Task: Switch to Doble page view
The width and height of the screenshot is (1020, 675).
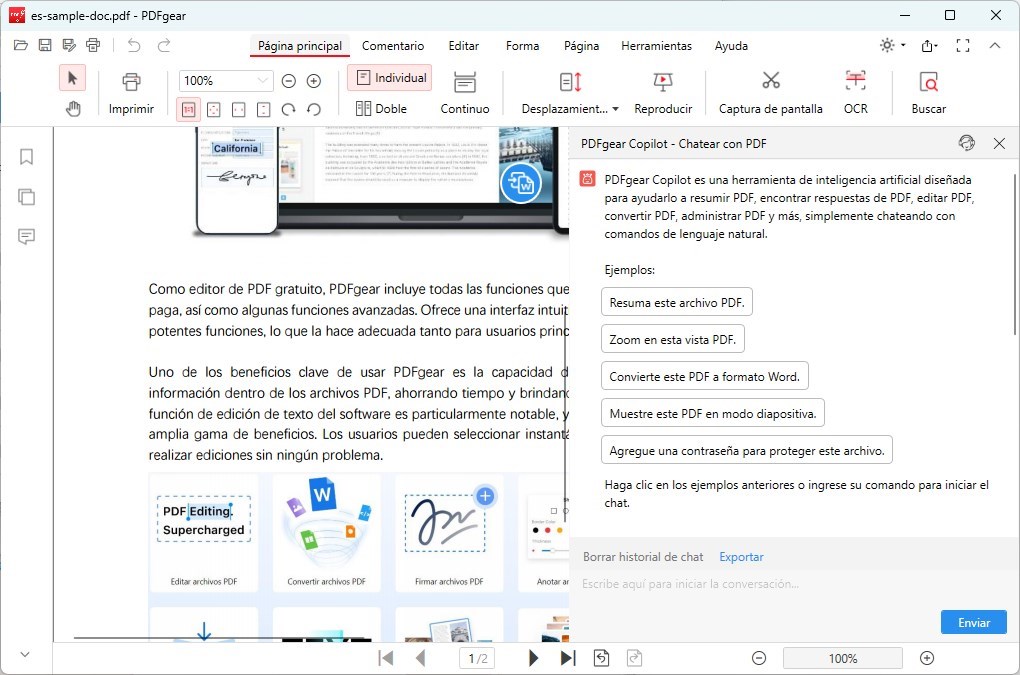Action: tap(381, 109)
